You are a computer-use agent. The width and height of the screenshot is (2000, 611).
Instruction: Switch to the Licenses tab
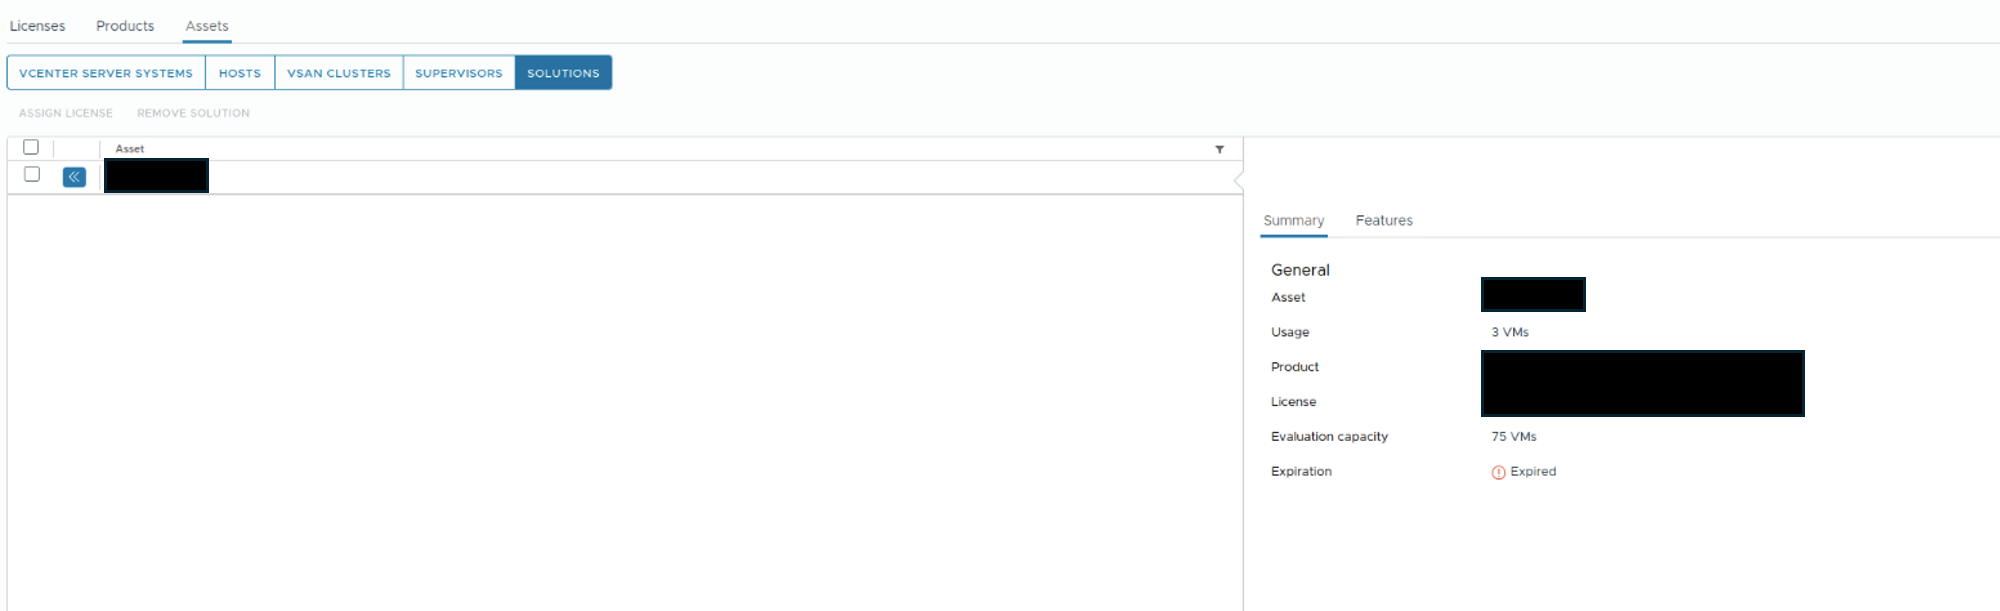tap(37, 26)
